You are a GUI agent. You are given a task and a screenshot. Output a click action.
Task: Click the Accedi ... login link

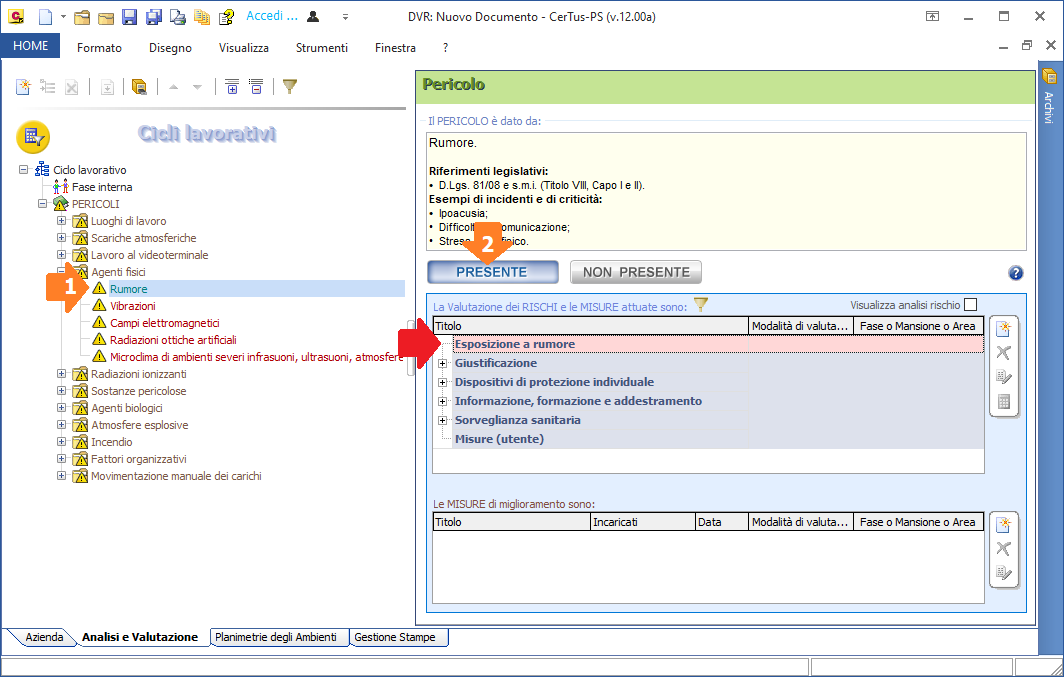[271, 16]
